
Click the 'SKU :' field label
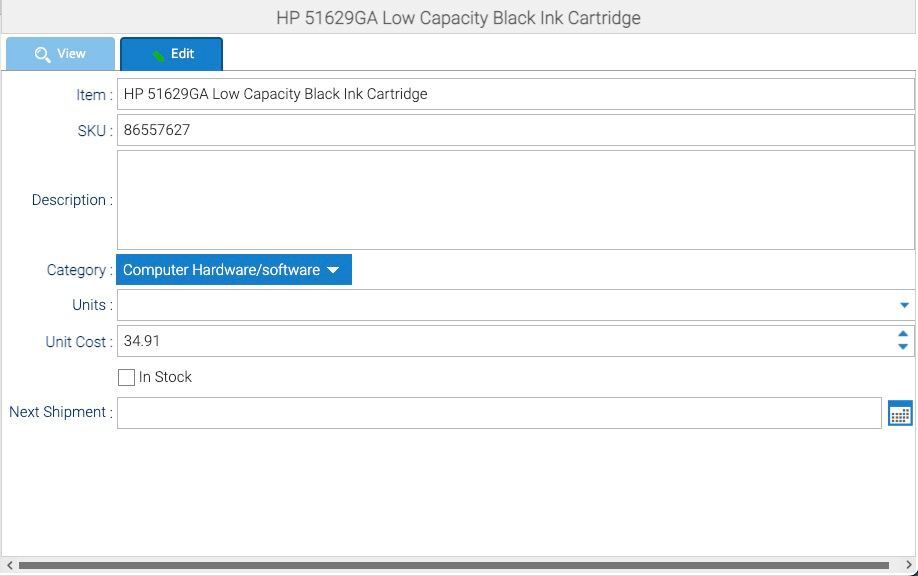click(95, 131)
